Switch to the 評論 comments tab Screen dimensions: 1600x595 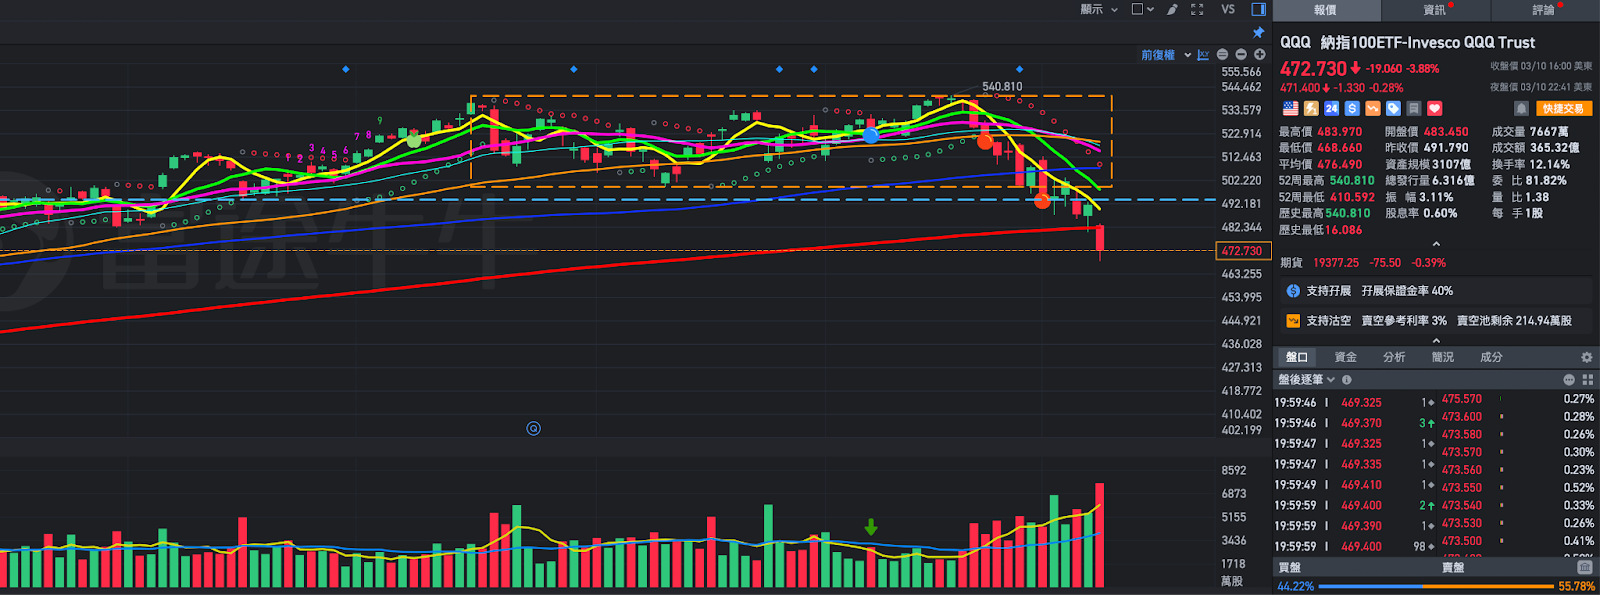tap(1544, 10)
